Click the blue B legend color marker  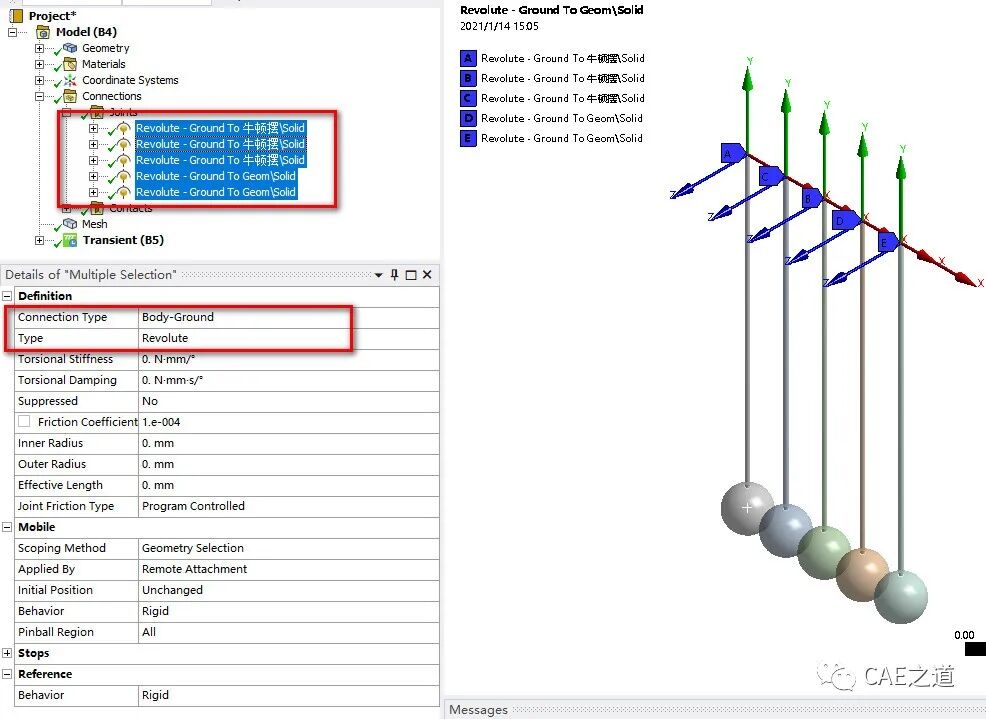click(x=467, y=78)
